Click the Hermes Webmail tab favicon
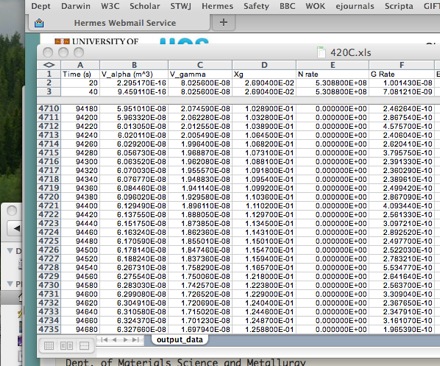 point(39,23)
